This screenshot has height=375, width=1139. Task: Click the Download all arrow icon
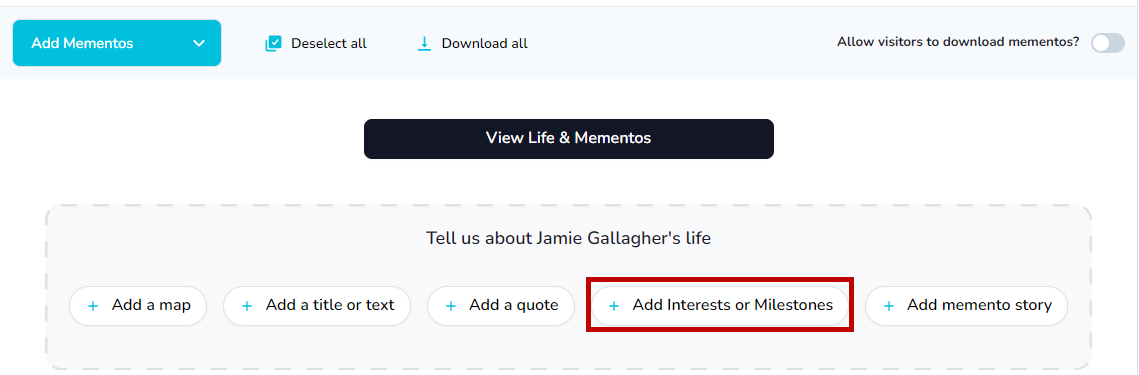point(424,44)
